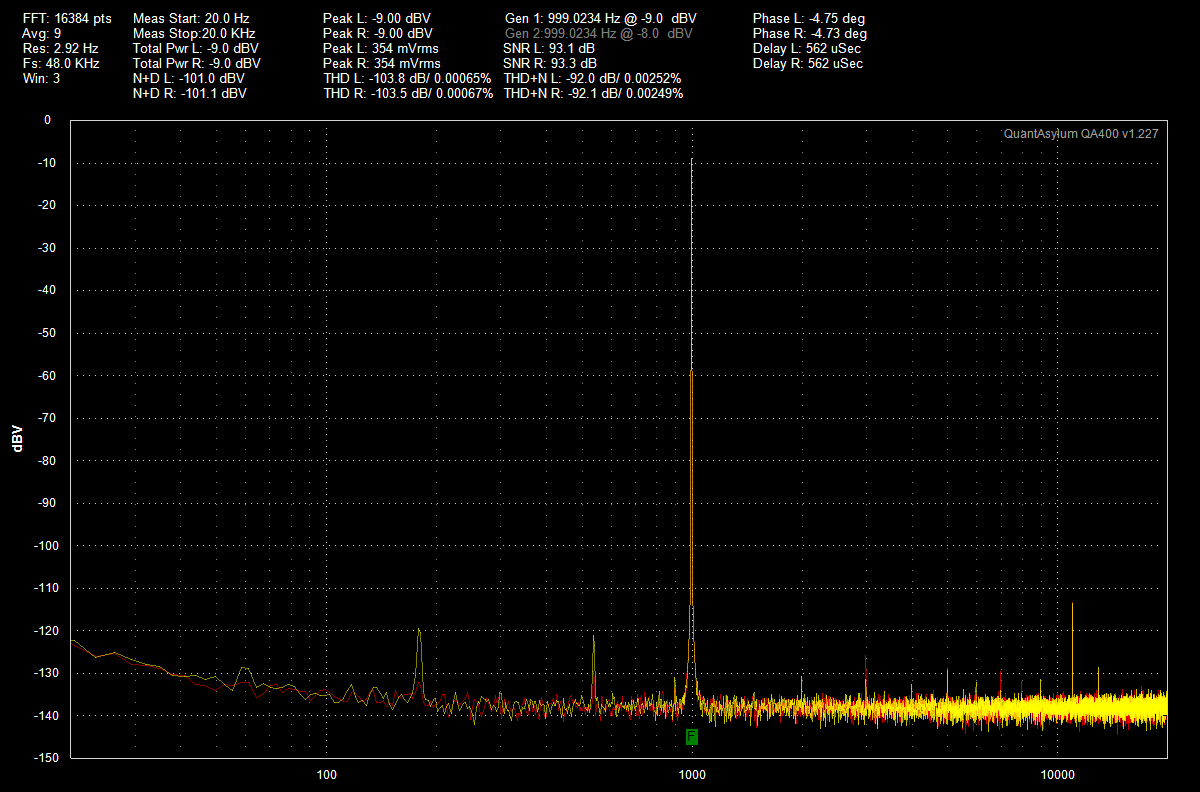1200x792 pixels.
Task: Select the 'Fs: 48.0 KHz' sample rate text
Action: coord(61,63)
